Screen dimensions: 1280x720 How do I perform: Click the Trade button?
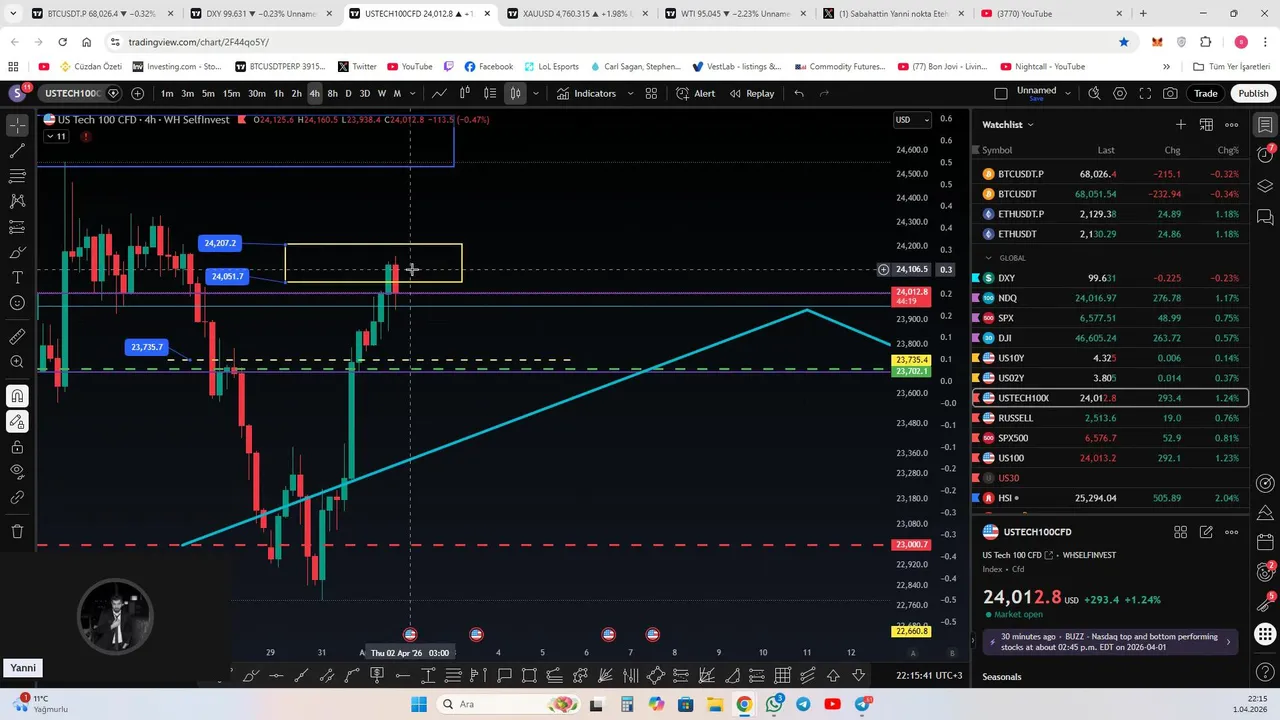pyautogui.click(x=1205, y=93)
